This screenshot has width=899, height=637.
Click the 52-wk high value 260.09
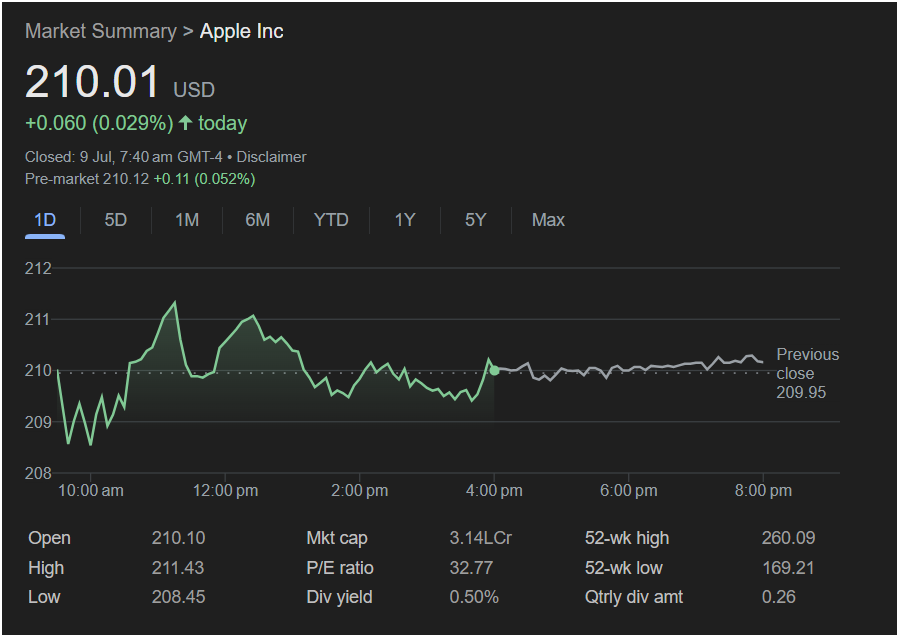coord(788,538)
